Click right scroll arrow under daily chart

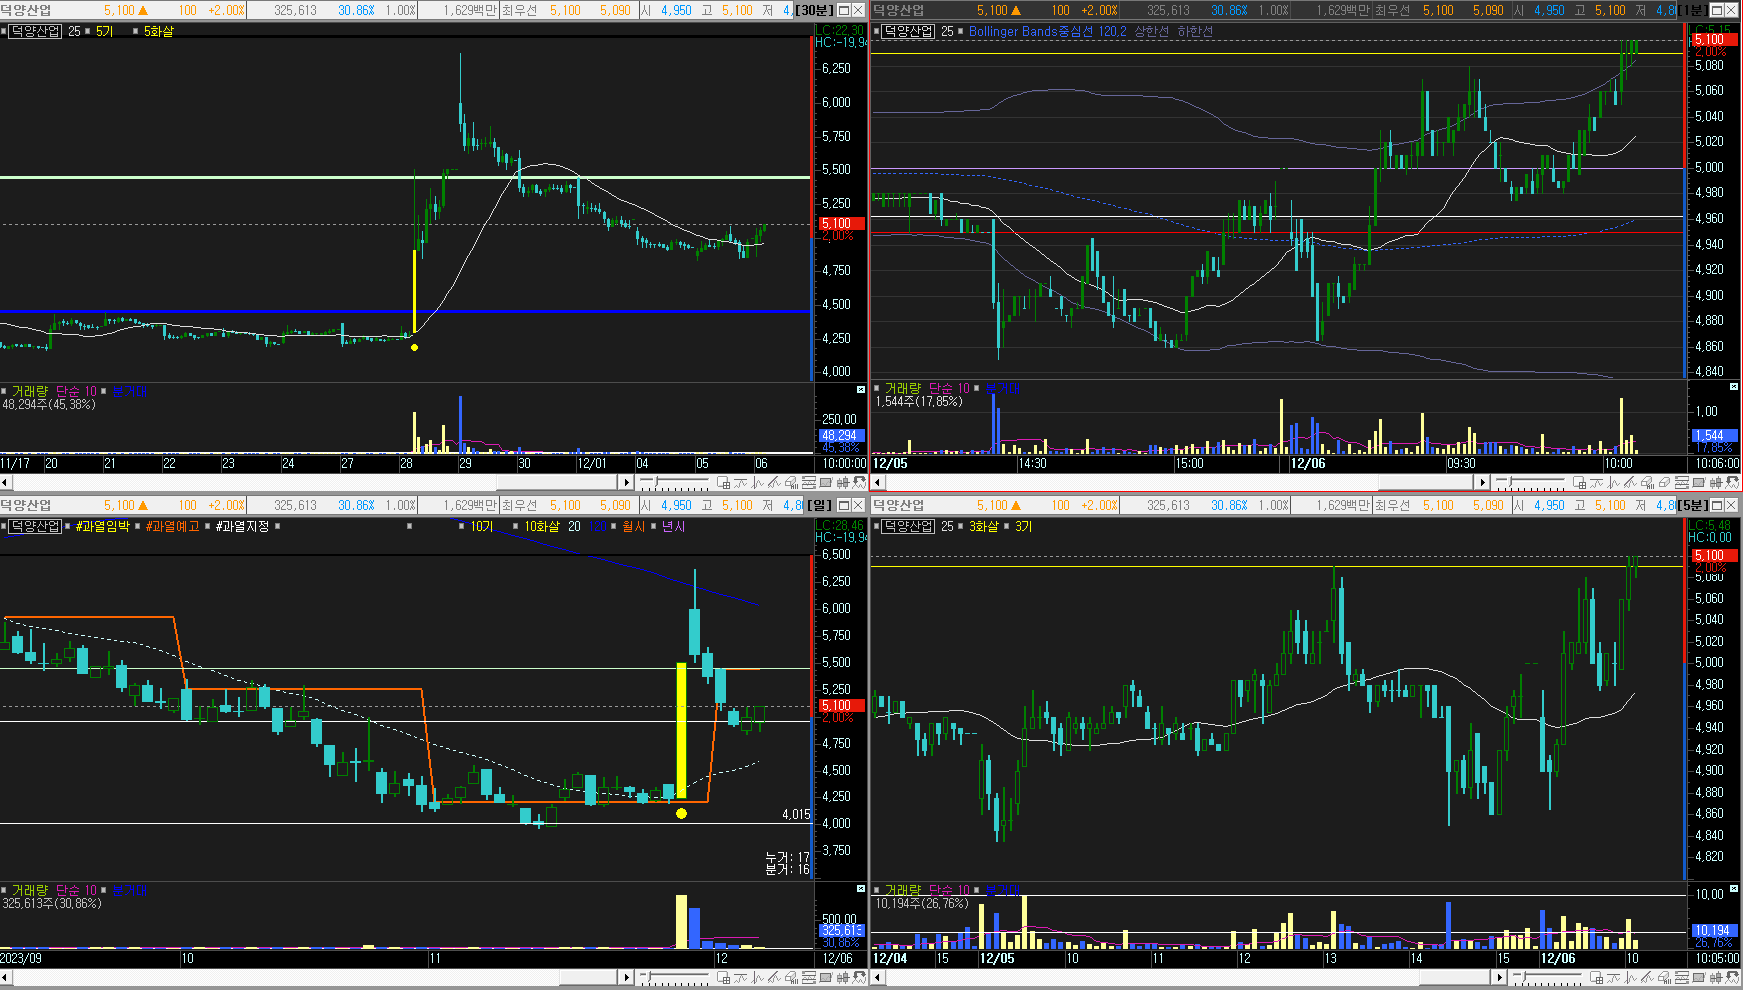tap(627, 977)
